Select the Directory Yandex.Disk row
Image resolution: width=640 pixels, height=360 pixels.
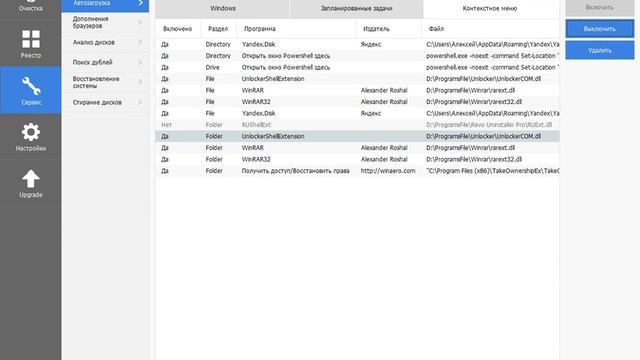coord(358,44)
